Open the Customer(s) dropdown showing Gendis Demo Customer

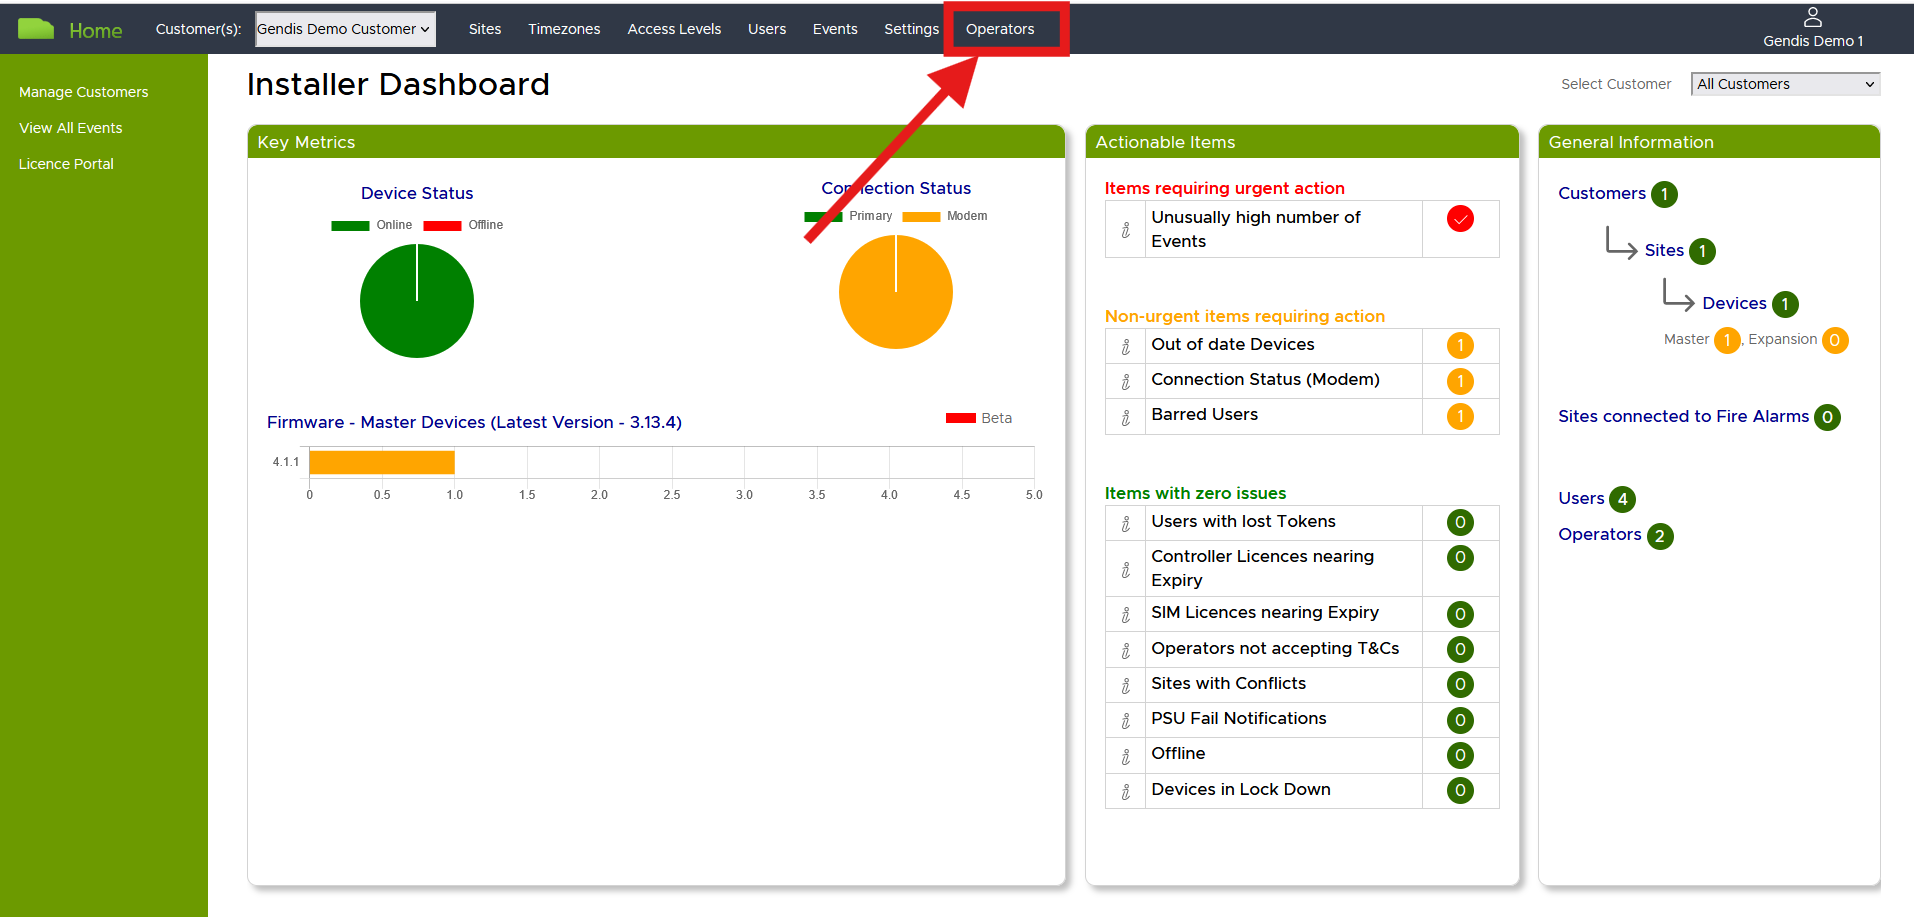coord(345,29)
